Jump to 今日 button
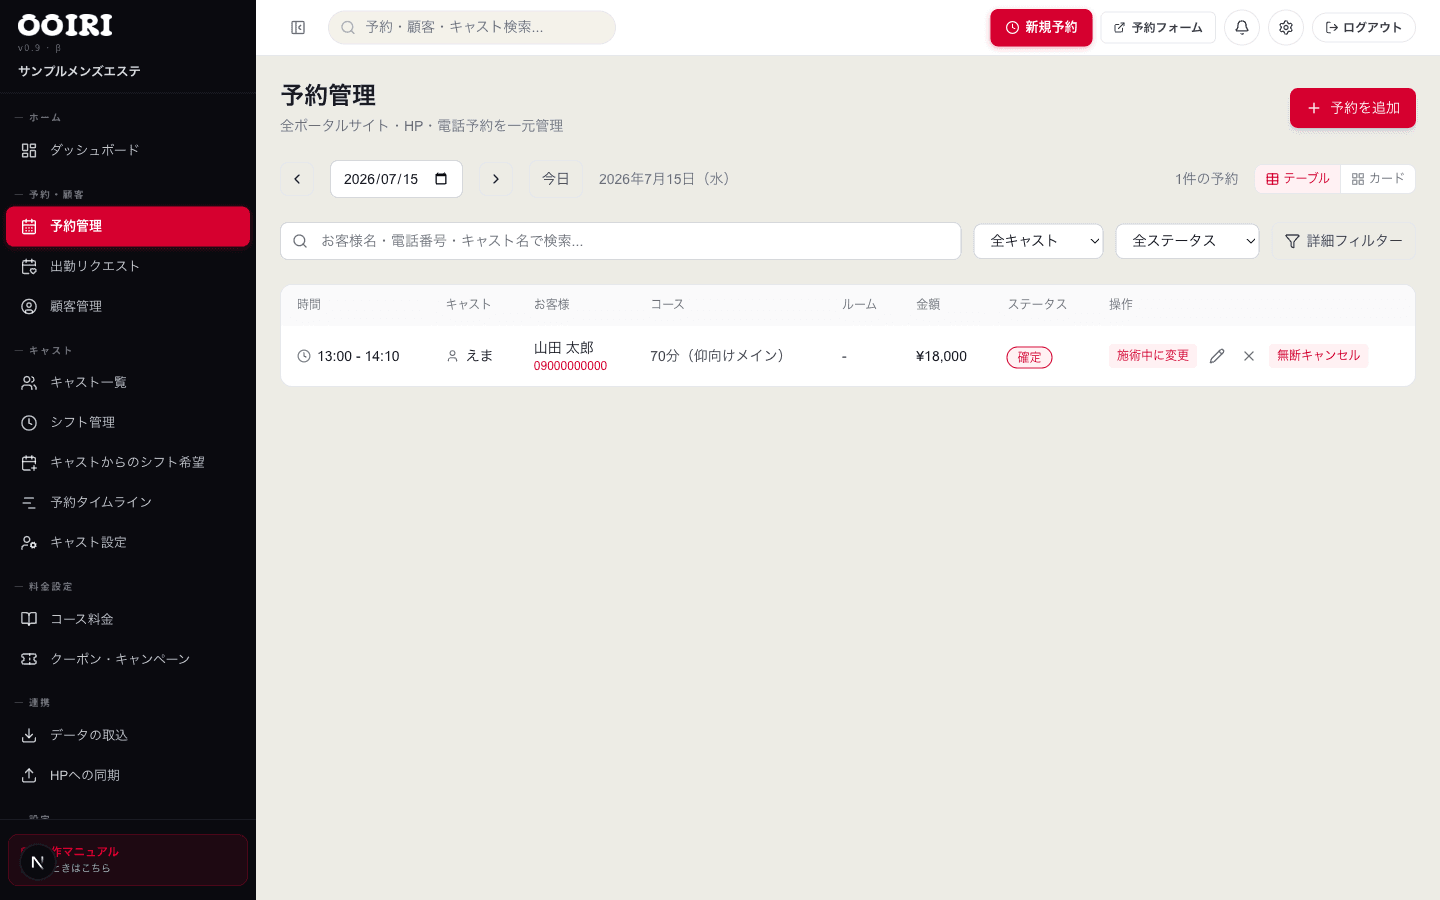 pos(556,179)
